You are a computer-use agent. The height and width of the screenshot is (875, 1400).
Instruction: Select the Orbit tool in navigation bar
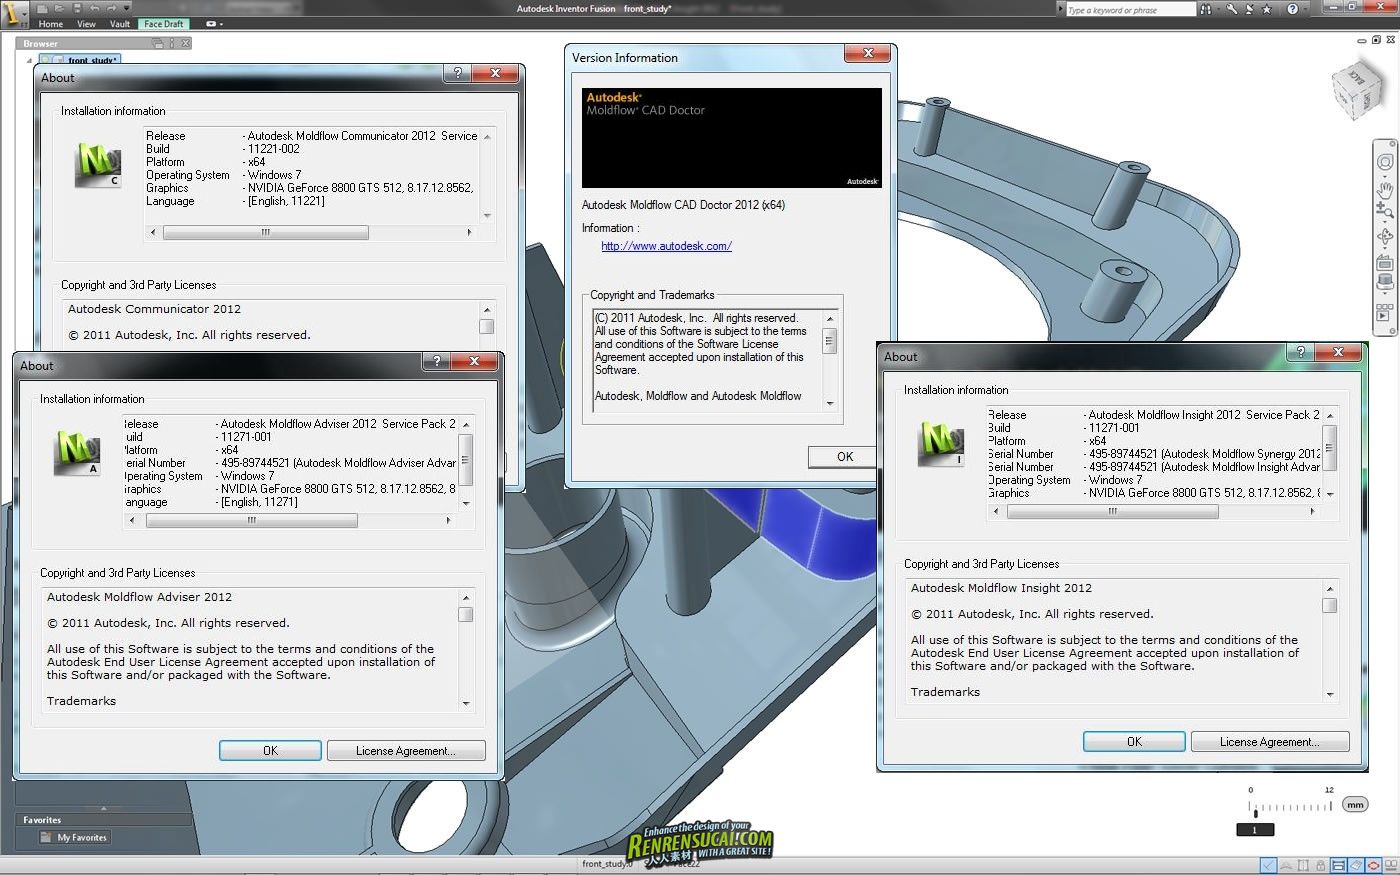(x=1386, y=236)
